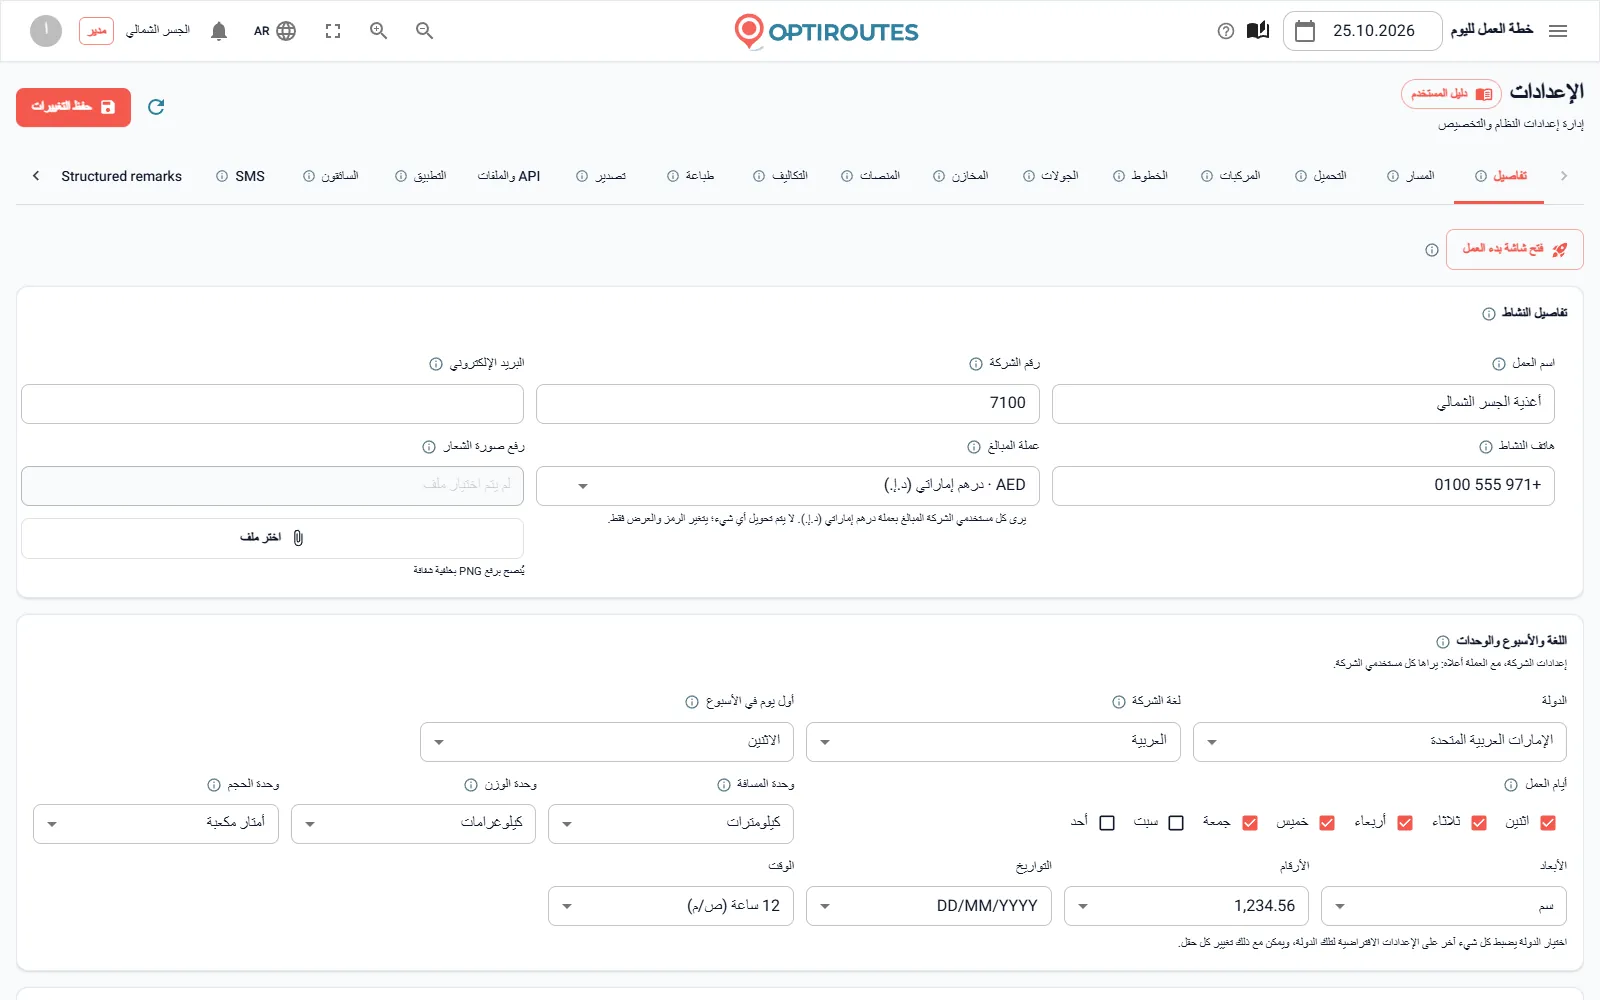This screenshot has height=1000, width=1600.
Task: Open the calendar date picker icon
Action: (x=1305, y=31)
